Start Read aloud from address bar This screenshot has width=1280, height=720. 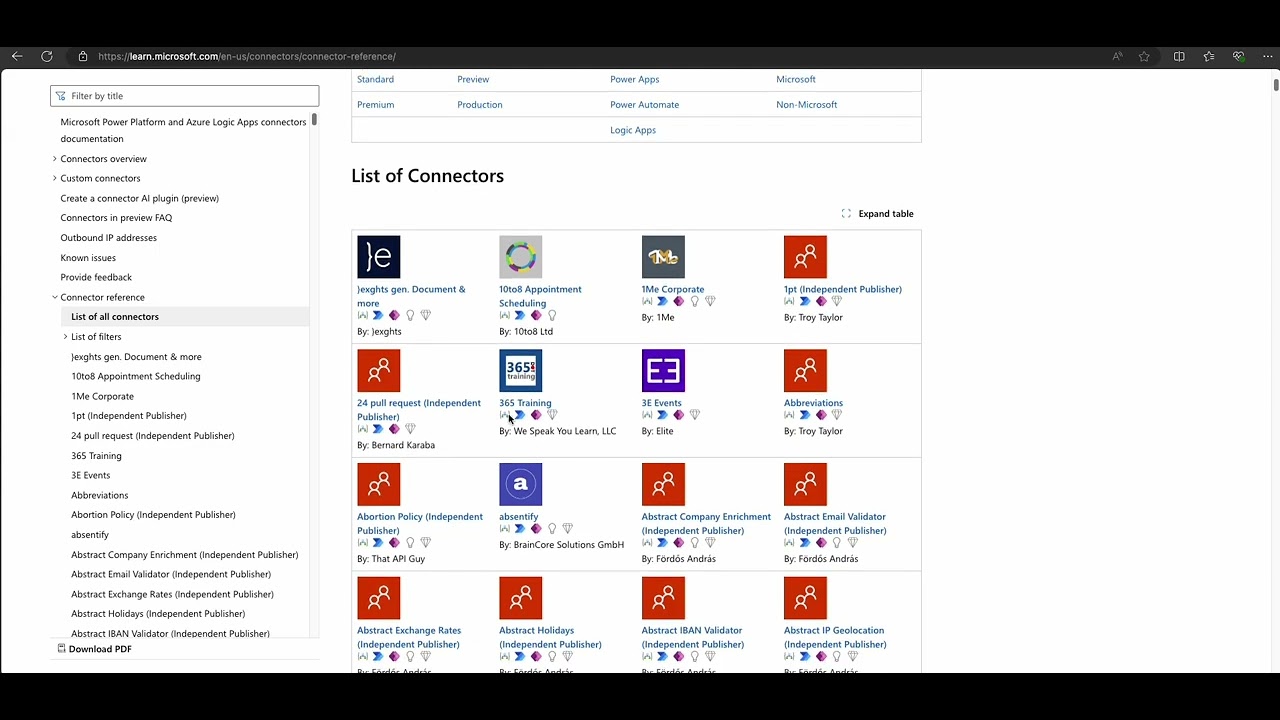point(1117,56)
